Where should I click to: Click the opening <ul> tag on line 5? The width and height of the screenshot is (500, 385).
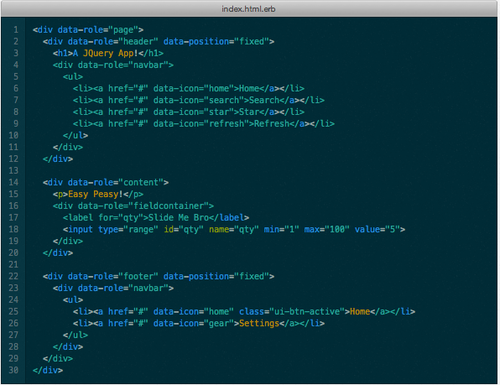(73, 77)
